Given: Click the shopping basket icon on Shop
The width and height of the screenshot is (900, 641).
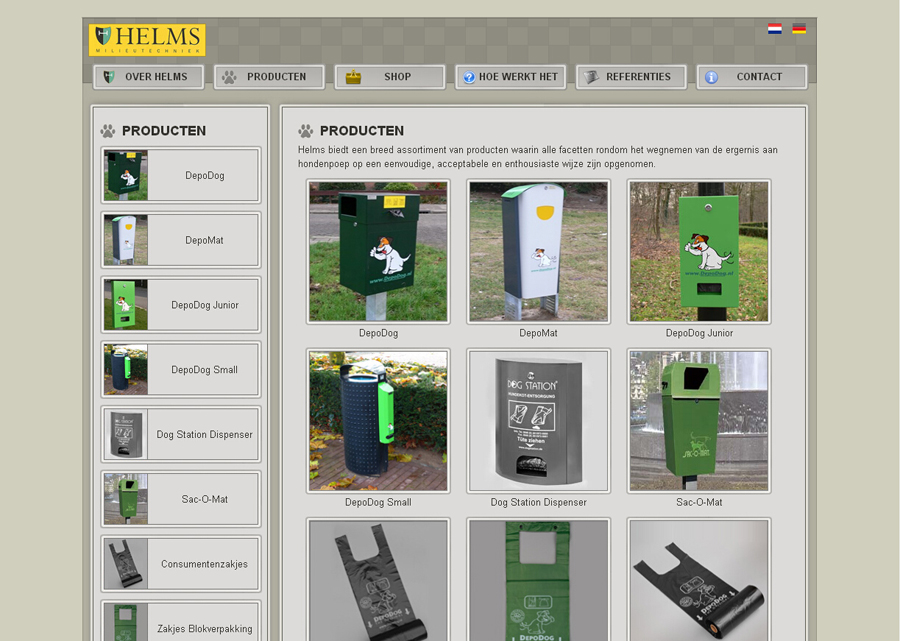Looking at the screenshot, I should (x=354, y=77).
